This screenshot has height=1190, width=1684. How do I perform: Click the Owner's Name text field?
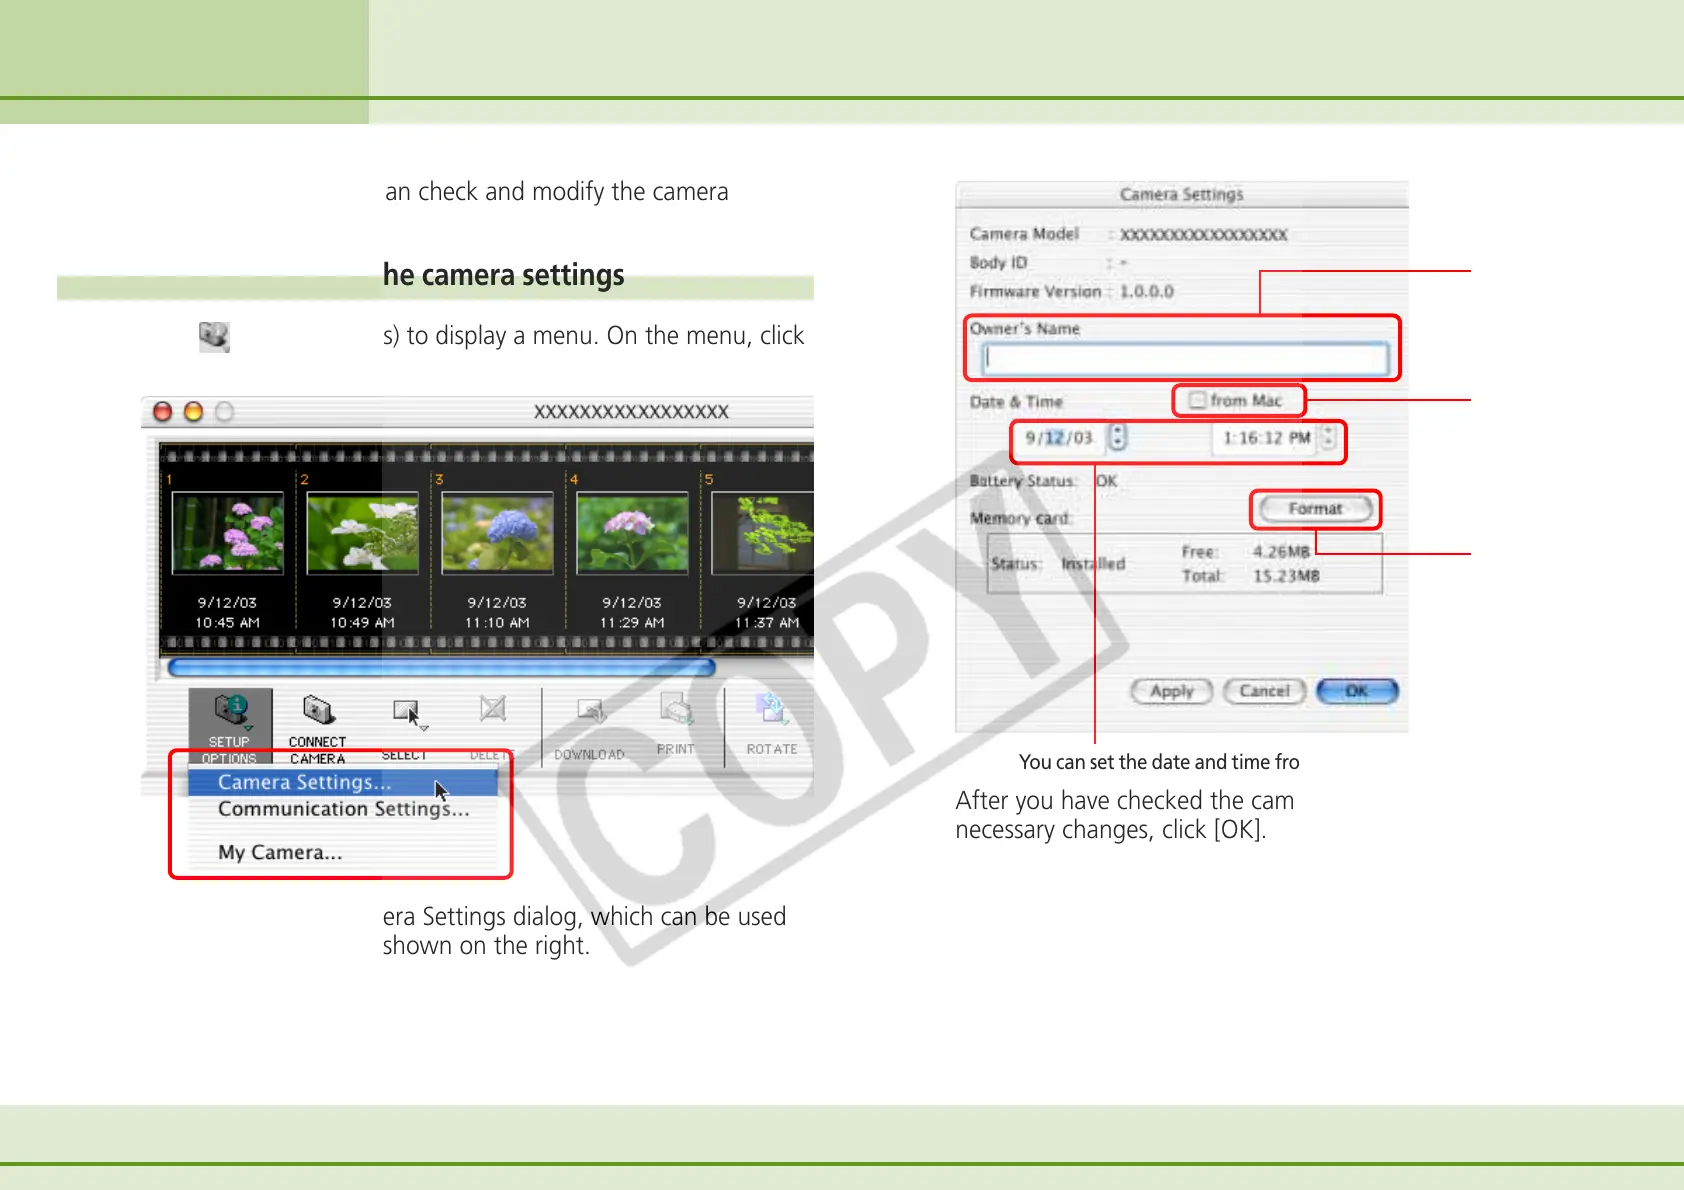[1186, 359]
